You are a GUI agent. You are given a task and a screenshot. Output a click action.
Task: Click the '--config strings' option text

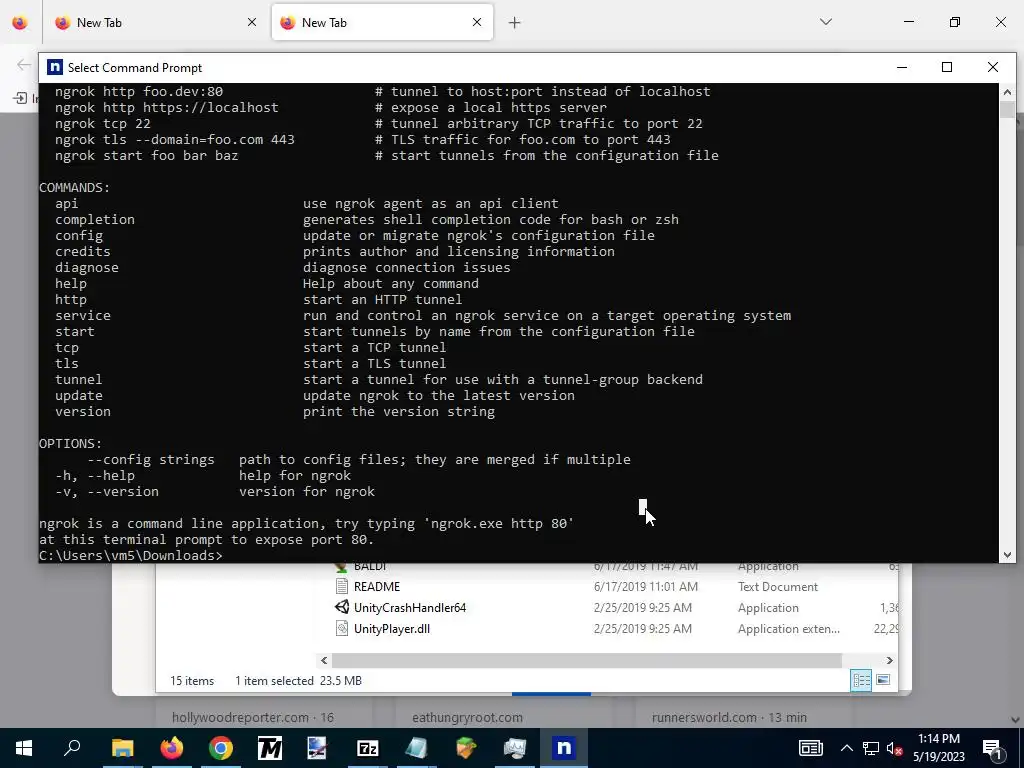tap(151, 459)
